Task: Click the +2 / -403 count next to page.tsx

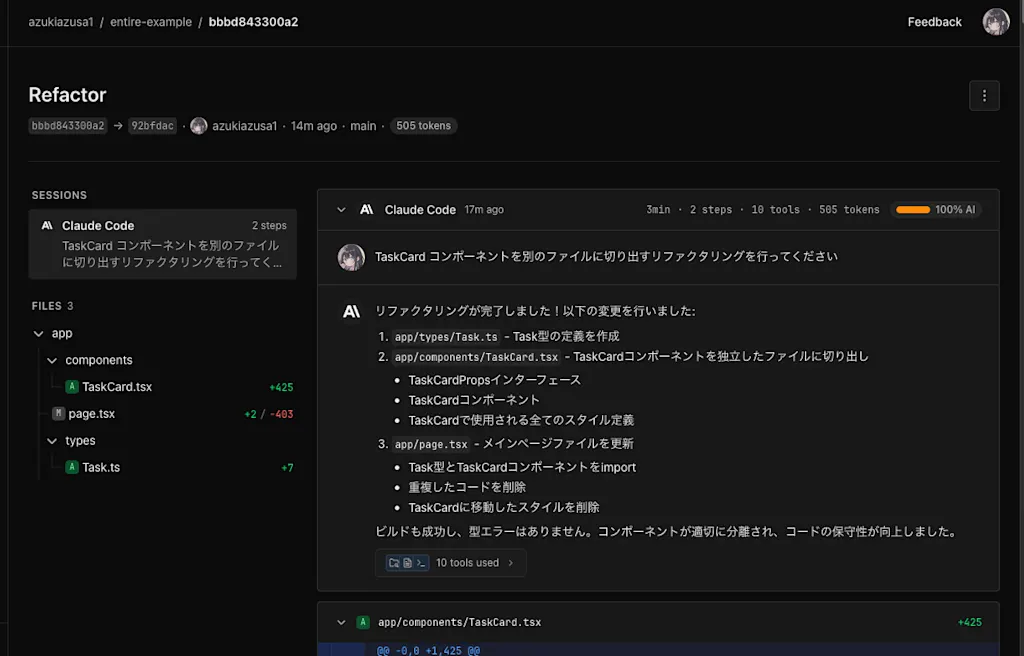Action: click(268, 414)
